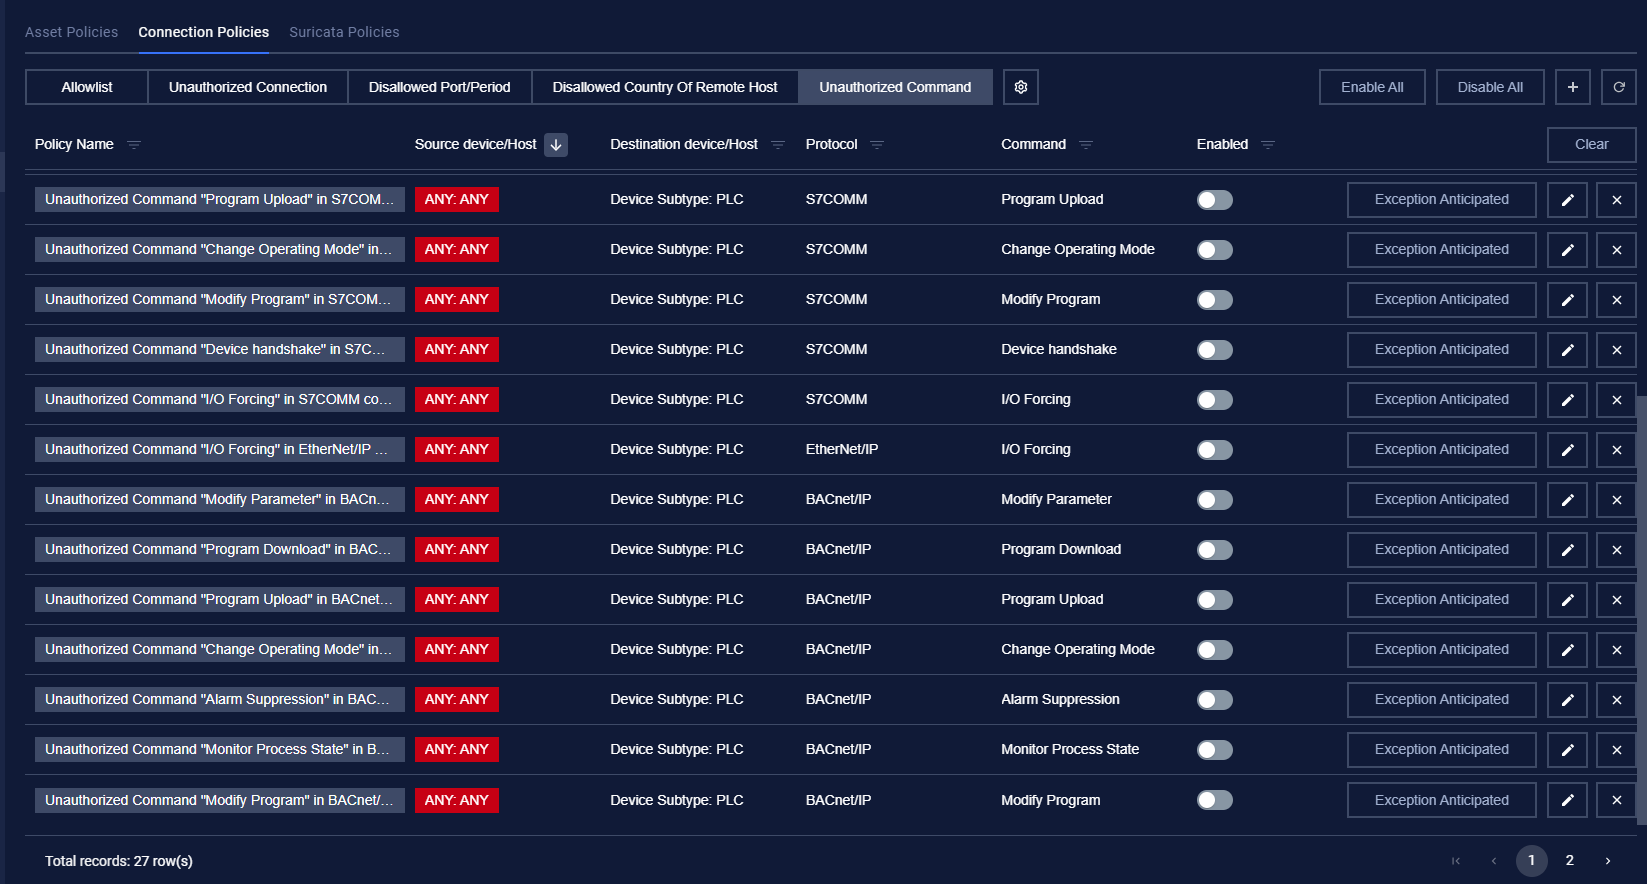This screenshot has height=884, width=1647.
Task: Open the Protocol column filter
Action: 877,145
